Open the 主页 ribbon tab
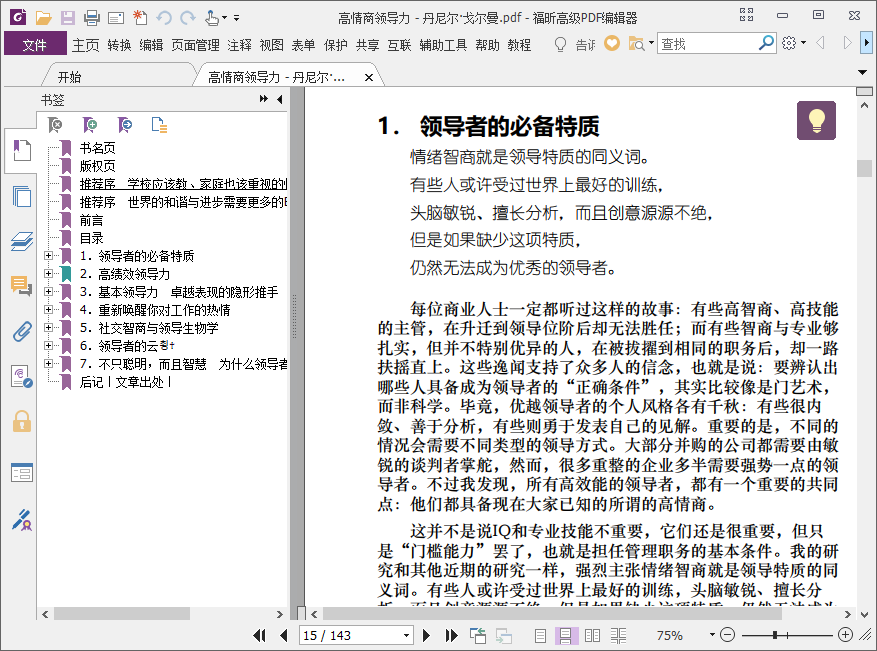Viewport: 877px width, 651px height. point(86,45)
